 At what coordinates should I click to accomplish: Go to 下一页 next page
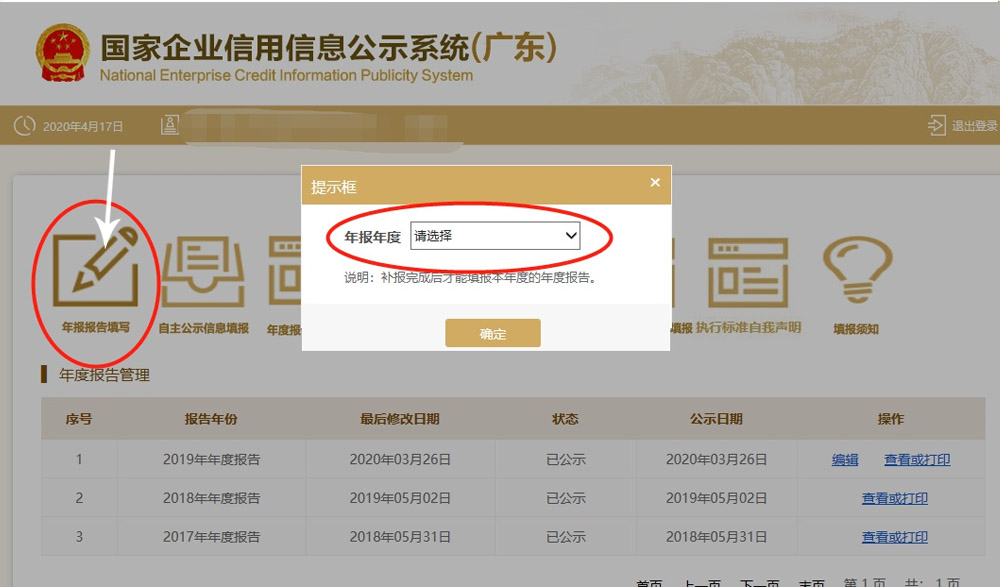pos(758,582)
